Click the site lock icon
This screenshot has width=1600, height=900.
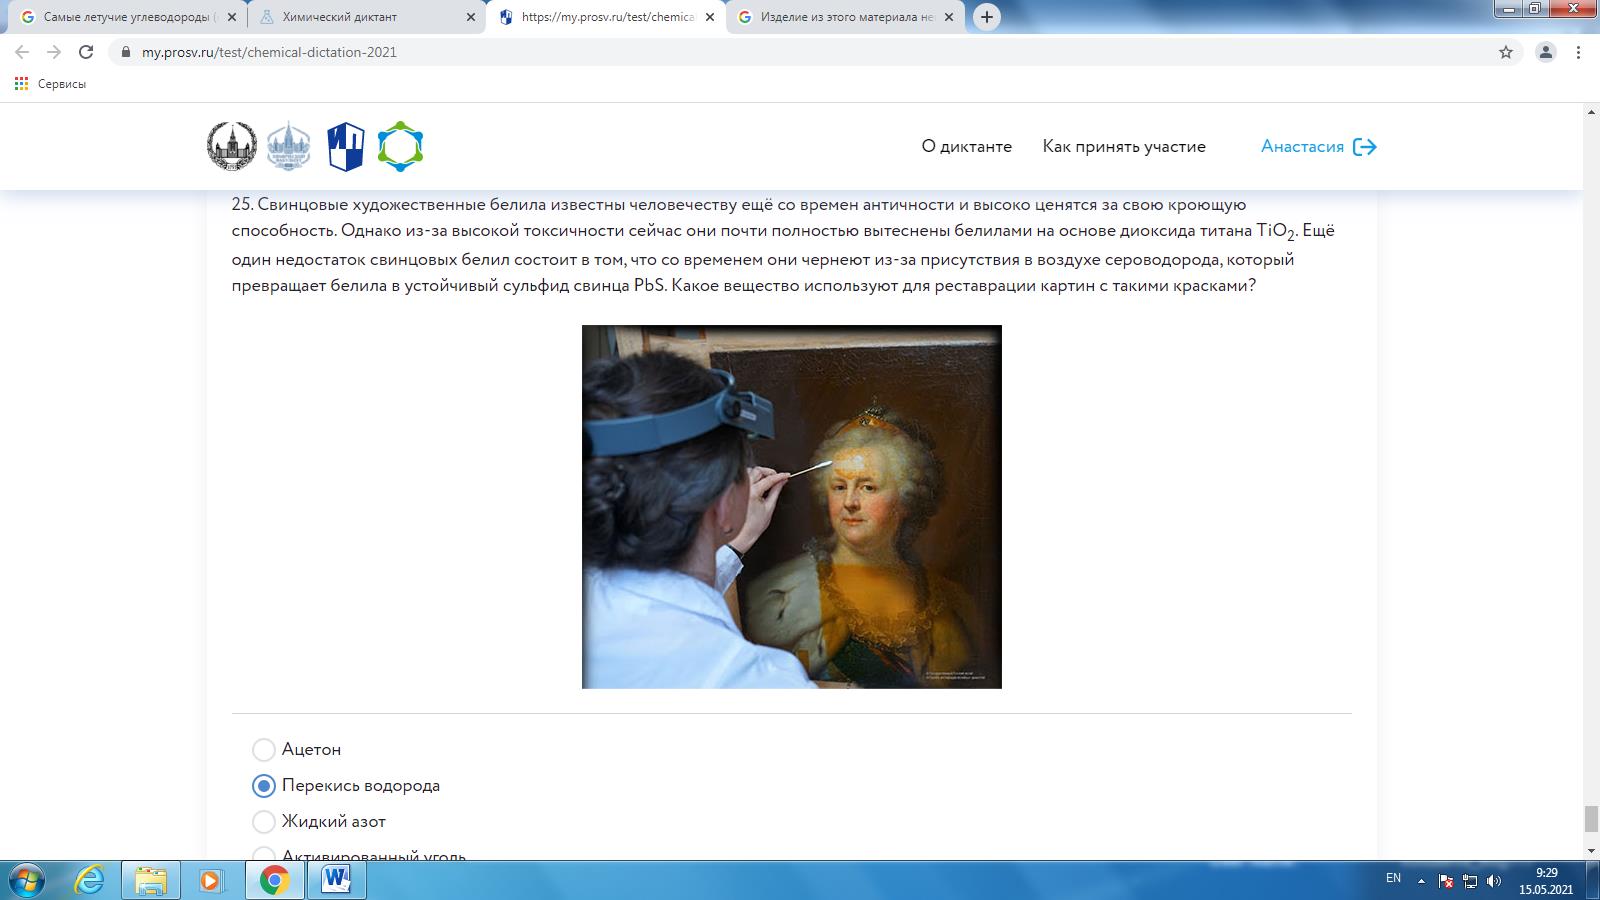[125, 52]
